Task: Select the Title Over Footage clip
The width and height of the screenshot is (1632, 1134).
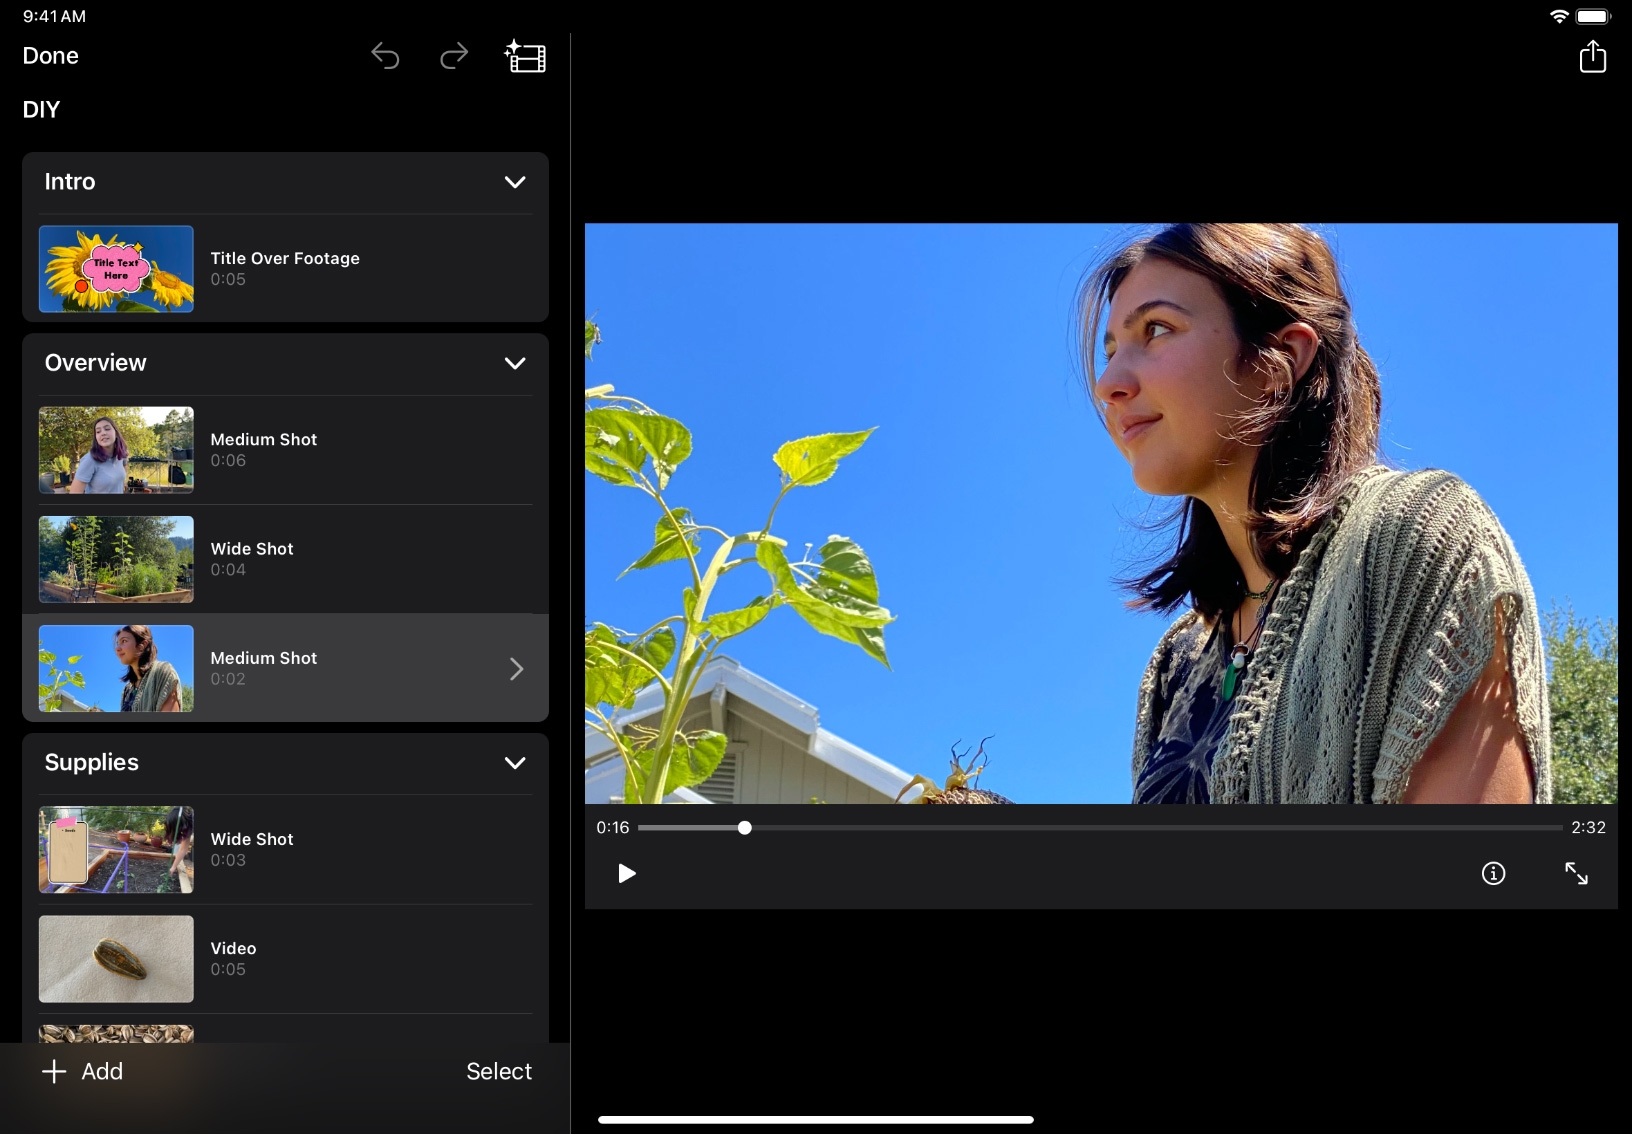Action: tap(285, 268)
